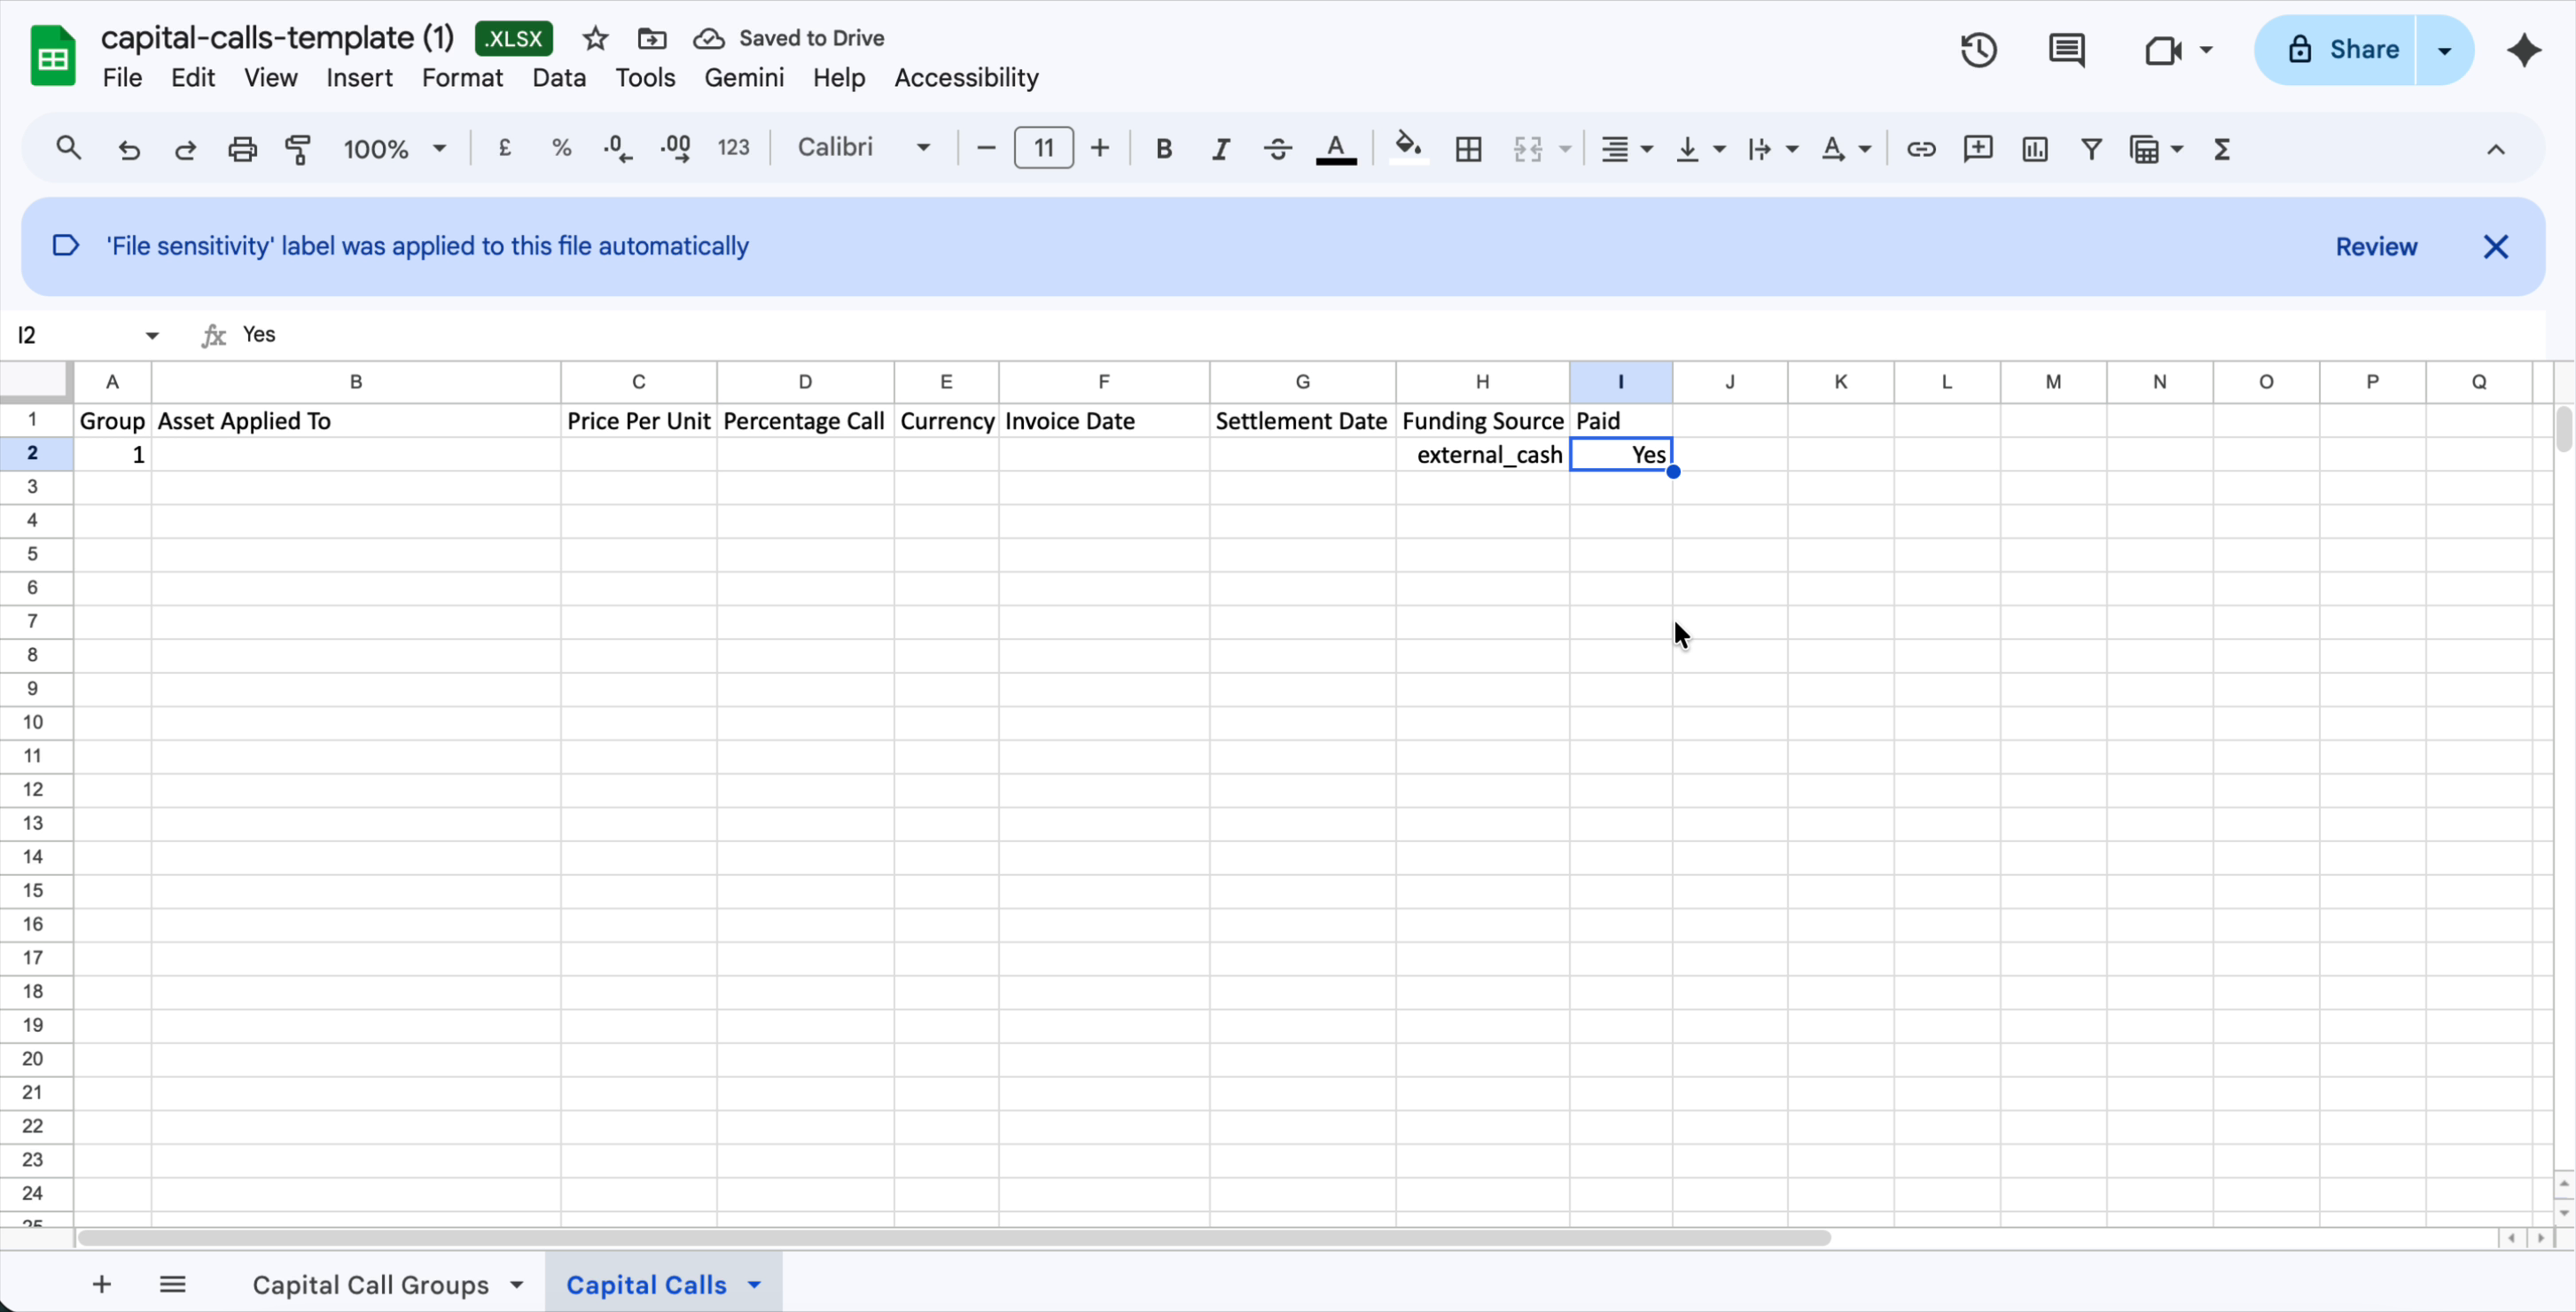Open the Gemini sparkle side panel
This screenshot has height=1312, width=2576.
click(x=2523, y=50)
